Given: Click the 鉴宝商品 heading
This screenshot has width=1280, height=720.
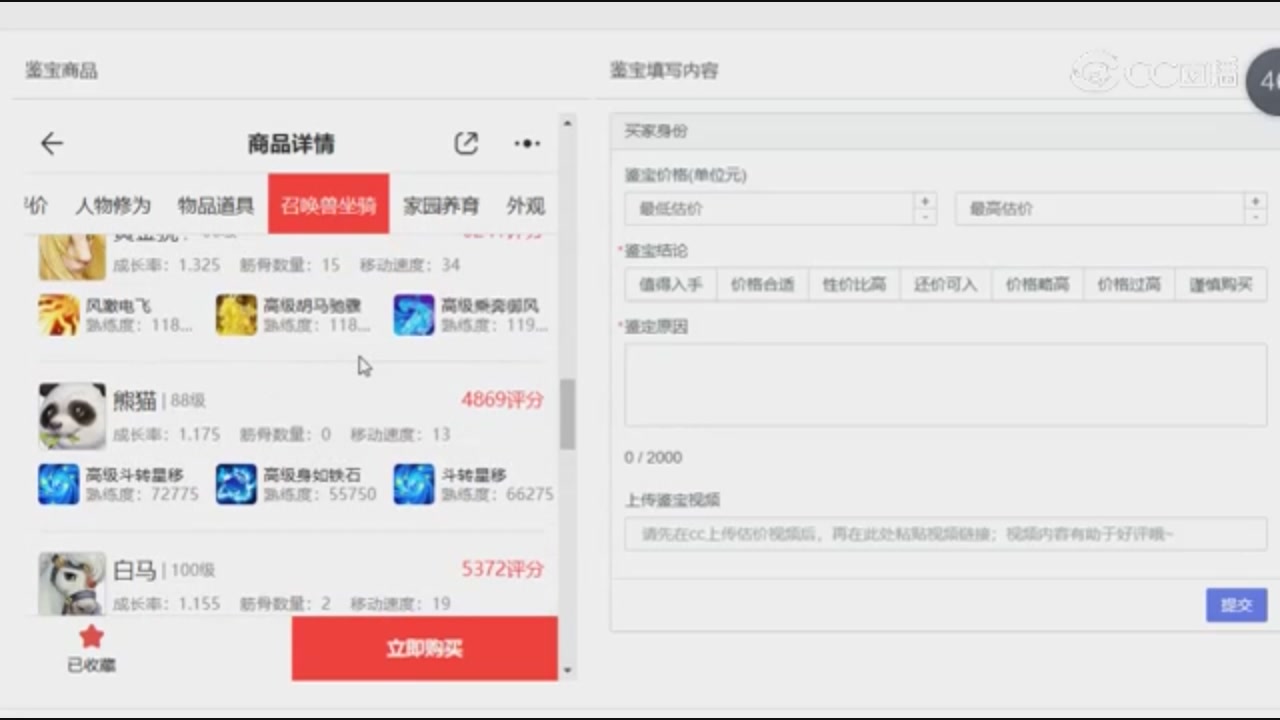Looking at the screenshot, I should (61, 71).
